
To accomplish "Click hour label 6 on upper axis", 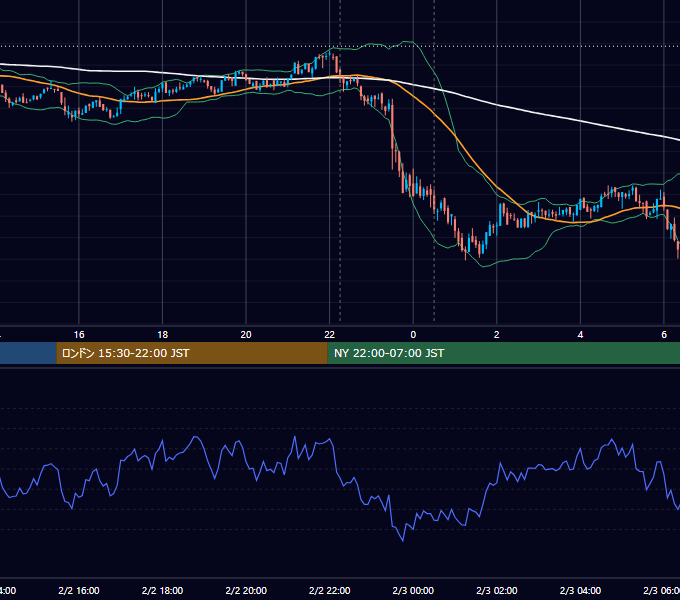I will pos(664,335).
